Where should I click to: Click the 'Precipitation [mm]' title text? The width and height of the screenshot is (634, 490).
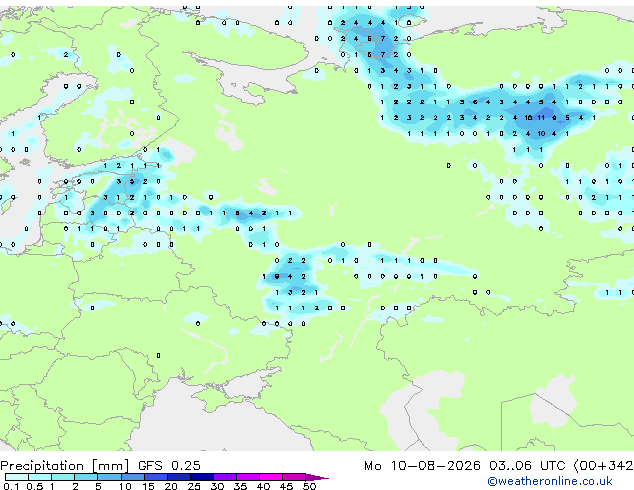coord(65,466)
